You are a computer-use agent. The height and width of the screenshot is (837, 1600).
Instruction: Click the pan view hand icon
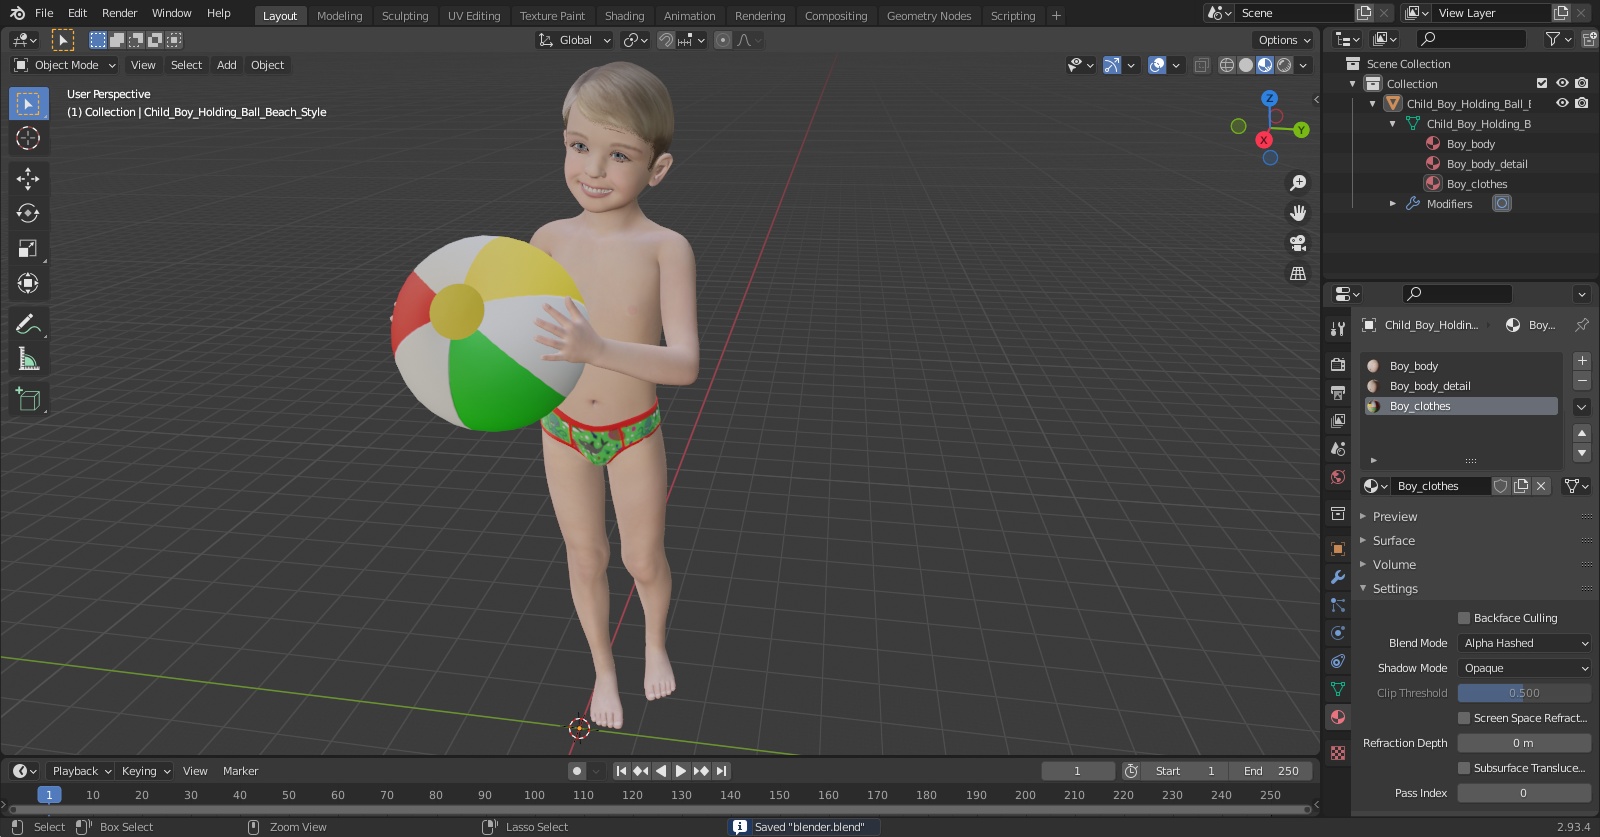click(1298, 213)
